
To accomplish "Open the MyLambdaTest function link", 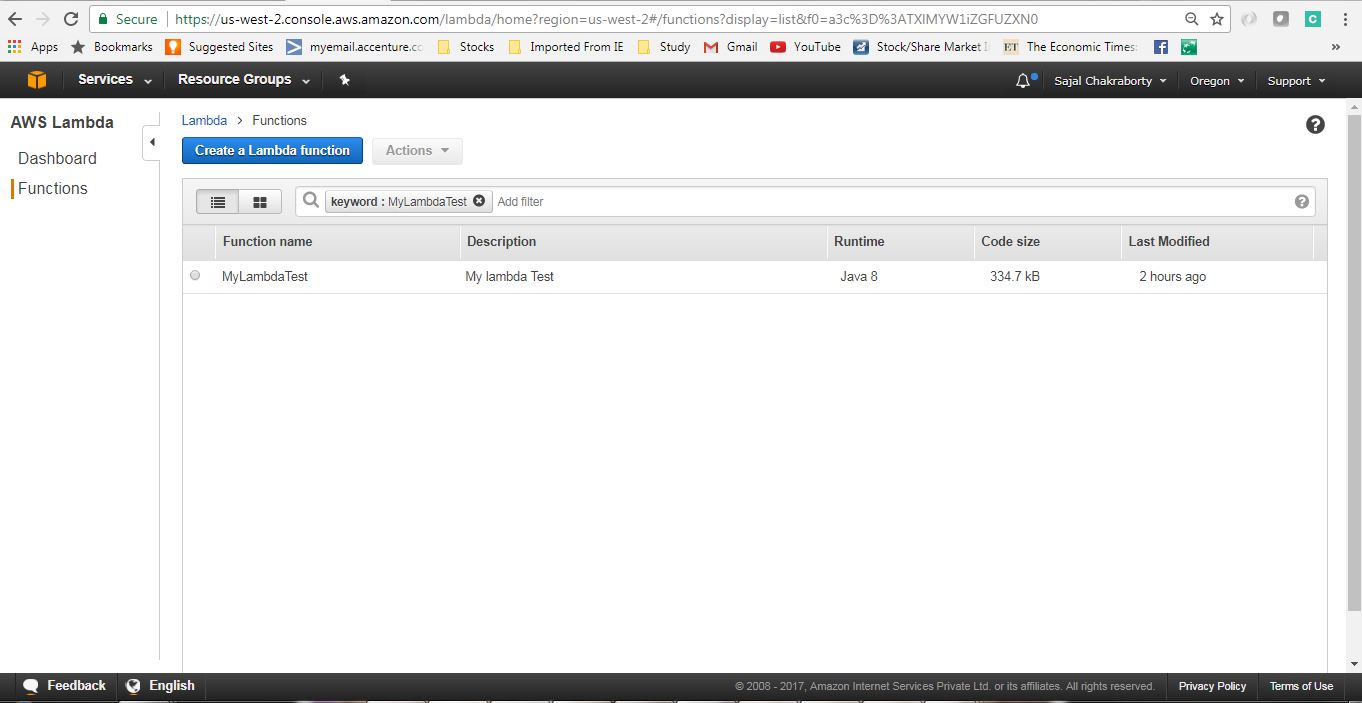I will point(265,276).
